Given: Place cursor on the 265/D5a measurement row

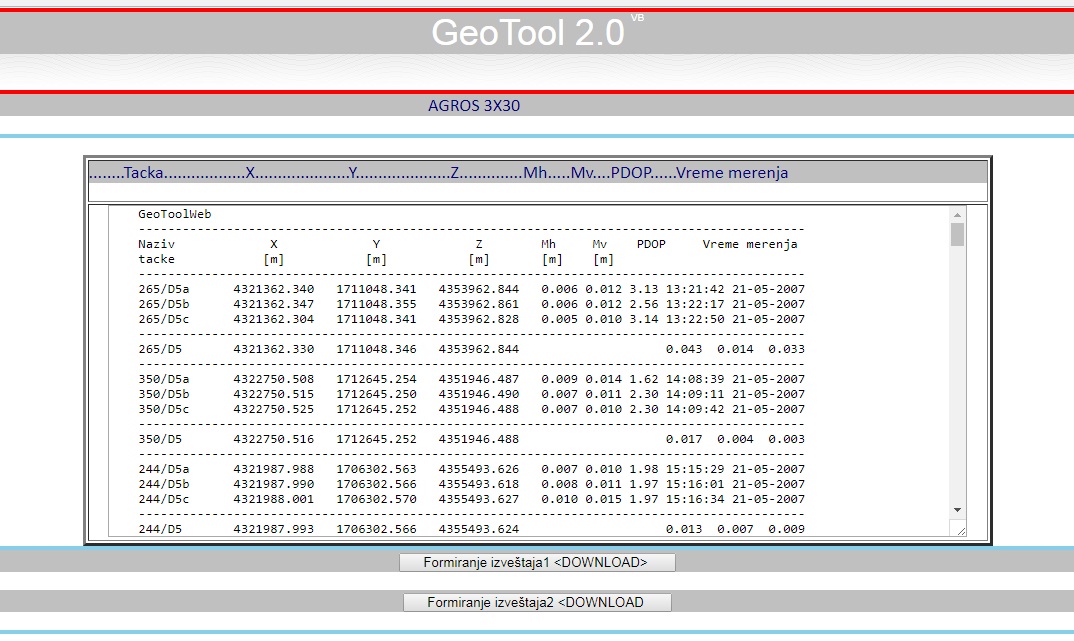Looking at the screenshot, I should tap(471, 289).
